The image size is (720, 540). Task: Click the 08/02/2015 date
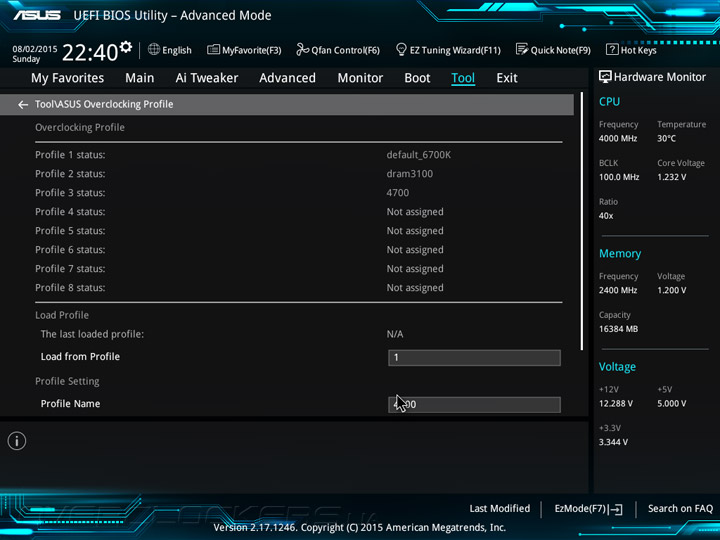pyautogui.click(x=35, y=49)
